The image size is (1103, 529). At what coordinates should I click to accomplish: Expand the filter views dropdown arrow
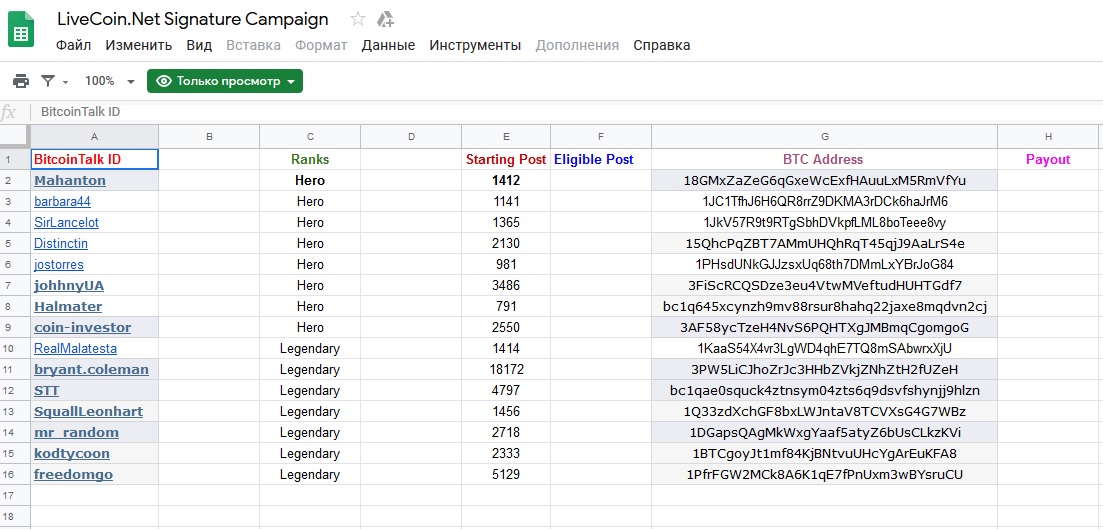(x=65, y=82)
